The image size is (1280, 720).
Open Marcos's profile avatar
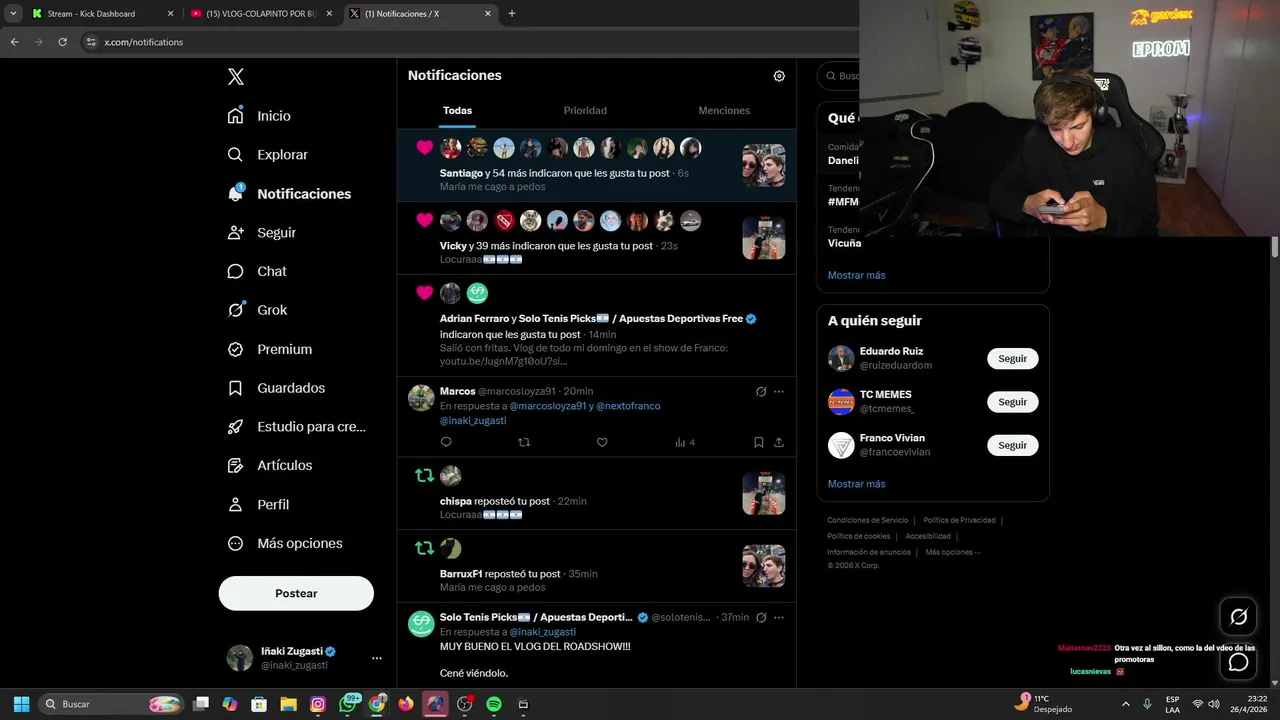click(x=421, y=398)
